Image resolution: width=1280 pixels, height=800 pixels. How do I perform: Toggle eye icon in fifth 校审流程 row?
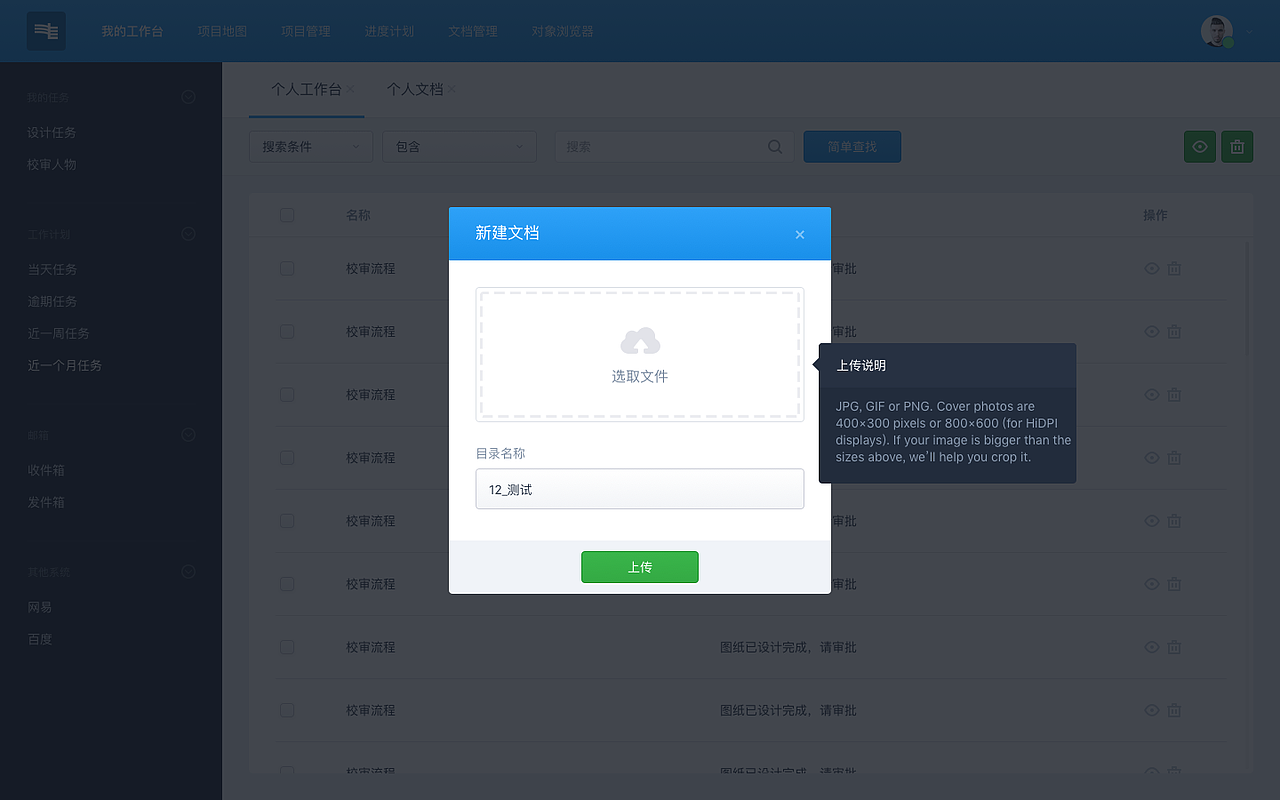1152,520
